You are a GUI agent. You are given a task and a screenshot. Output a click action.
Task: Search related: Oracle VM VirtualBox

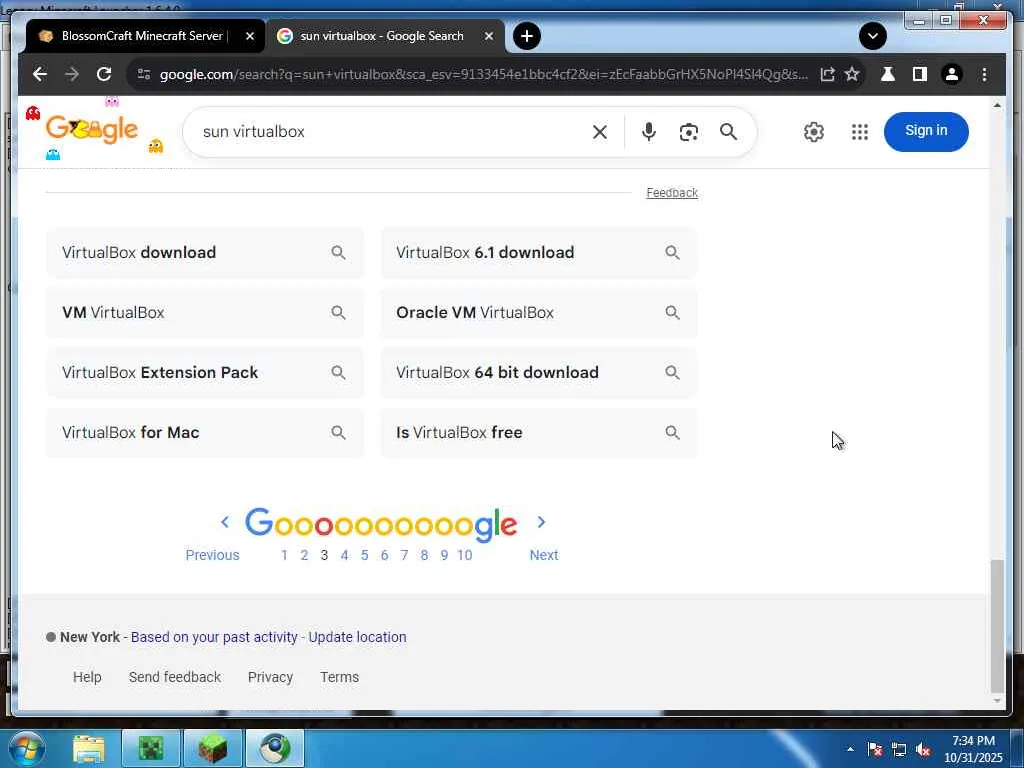pos(539,313)
